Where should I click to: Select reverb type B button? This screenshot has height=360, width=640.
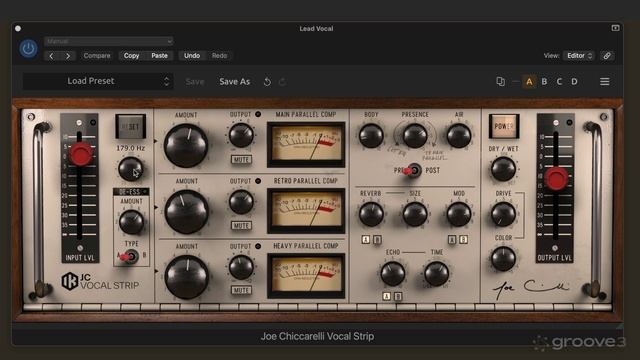377,240
